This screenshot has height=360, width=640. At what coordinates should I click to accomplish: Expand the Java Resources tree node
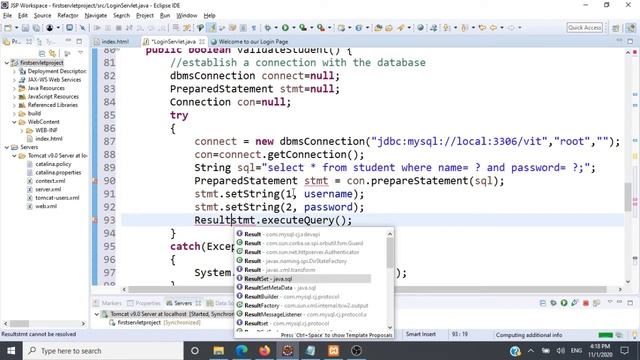[15, 88]
